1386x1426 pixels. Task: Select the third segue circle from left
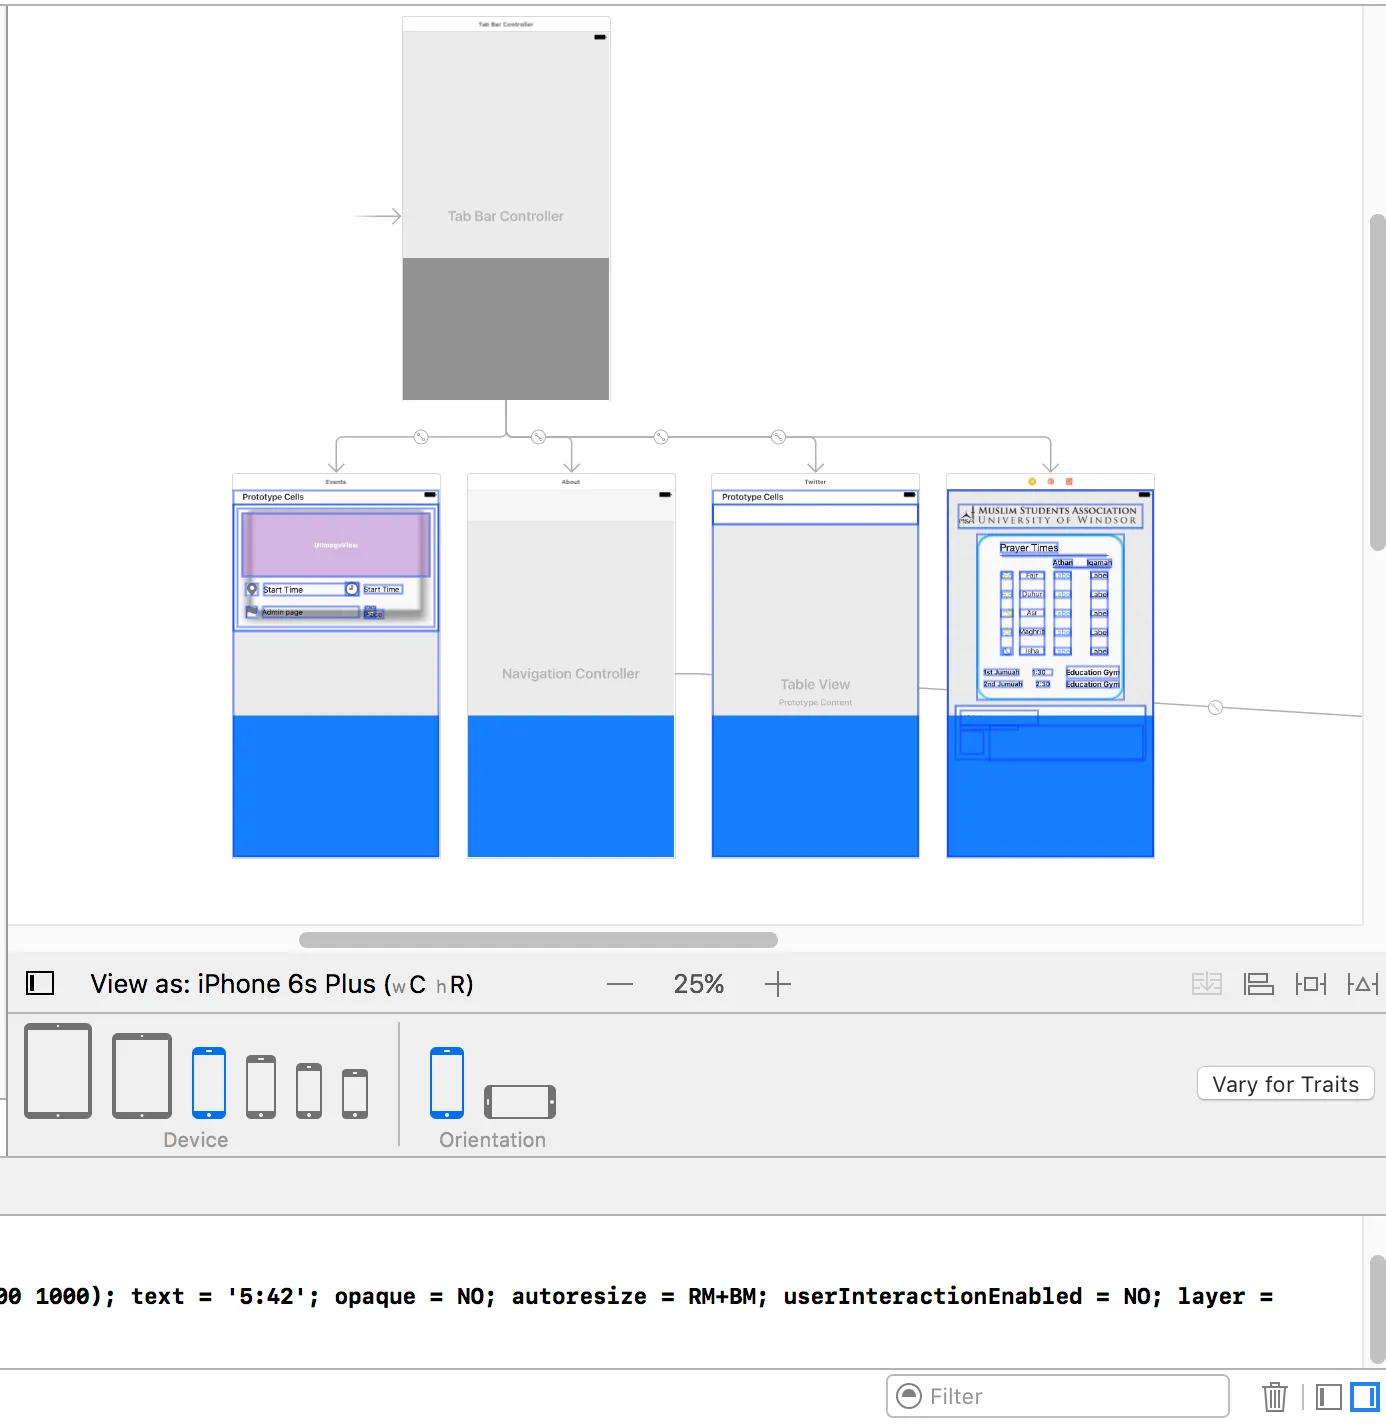tap(661, 437)
